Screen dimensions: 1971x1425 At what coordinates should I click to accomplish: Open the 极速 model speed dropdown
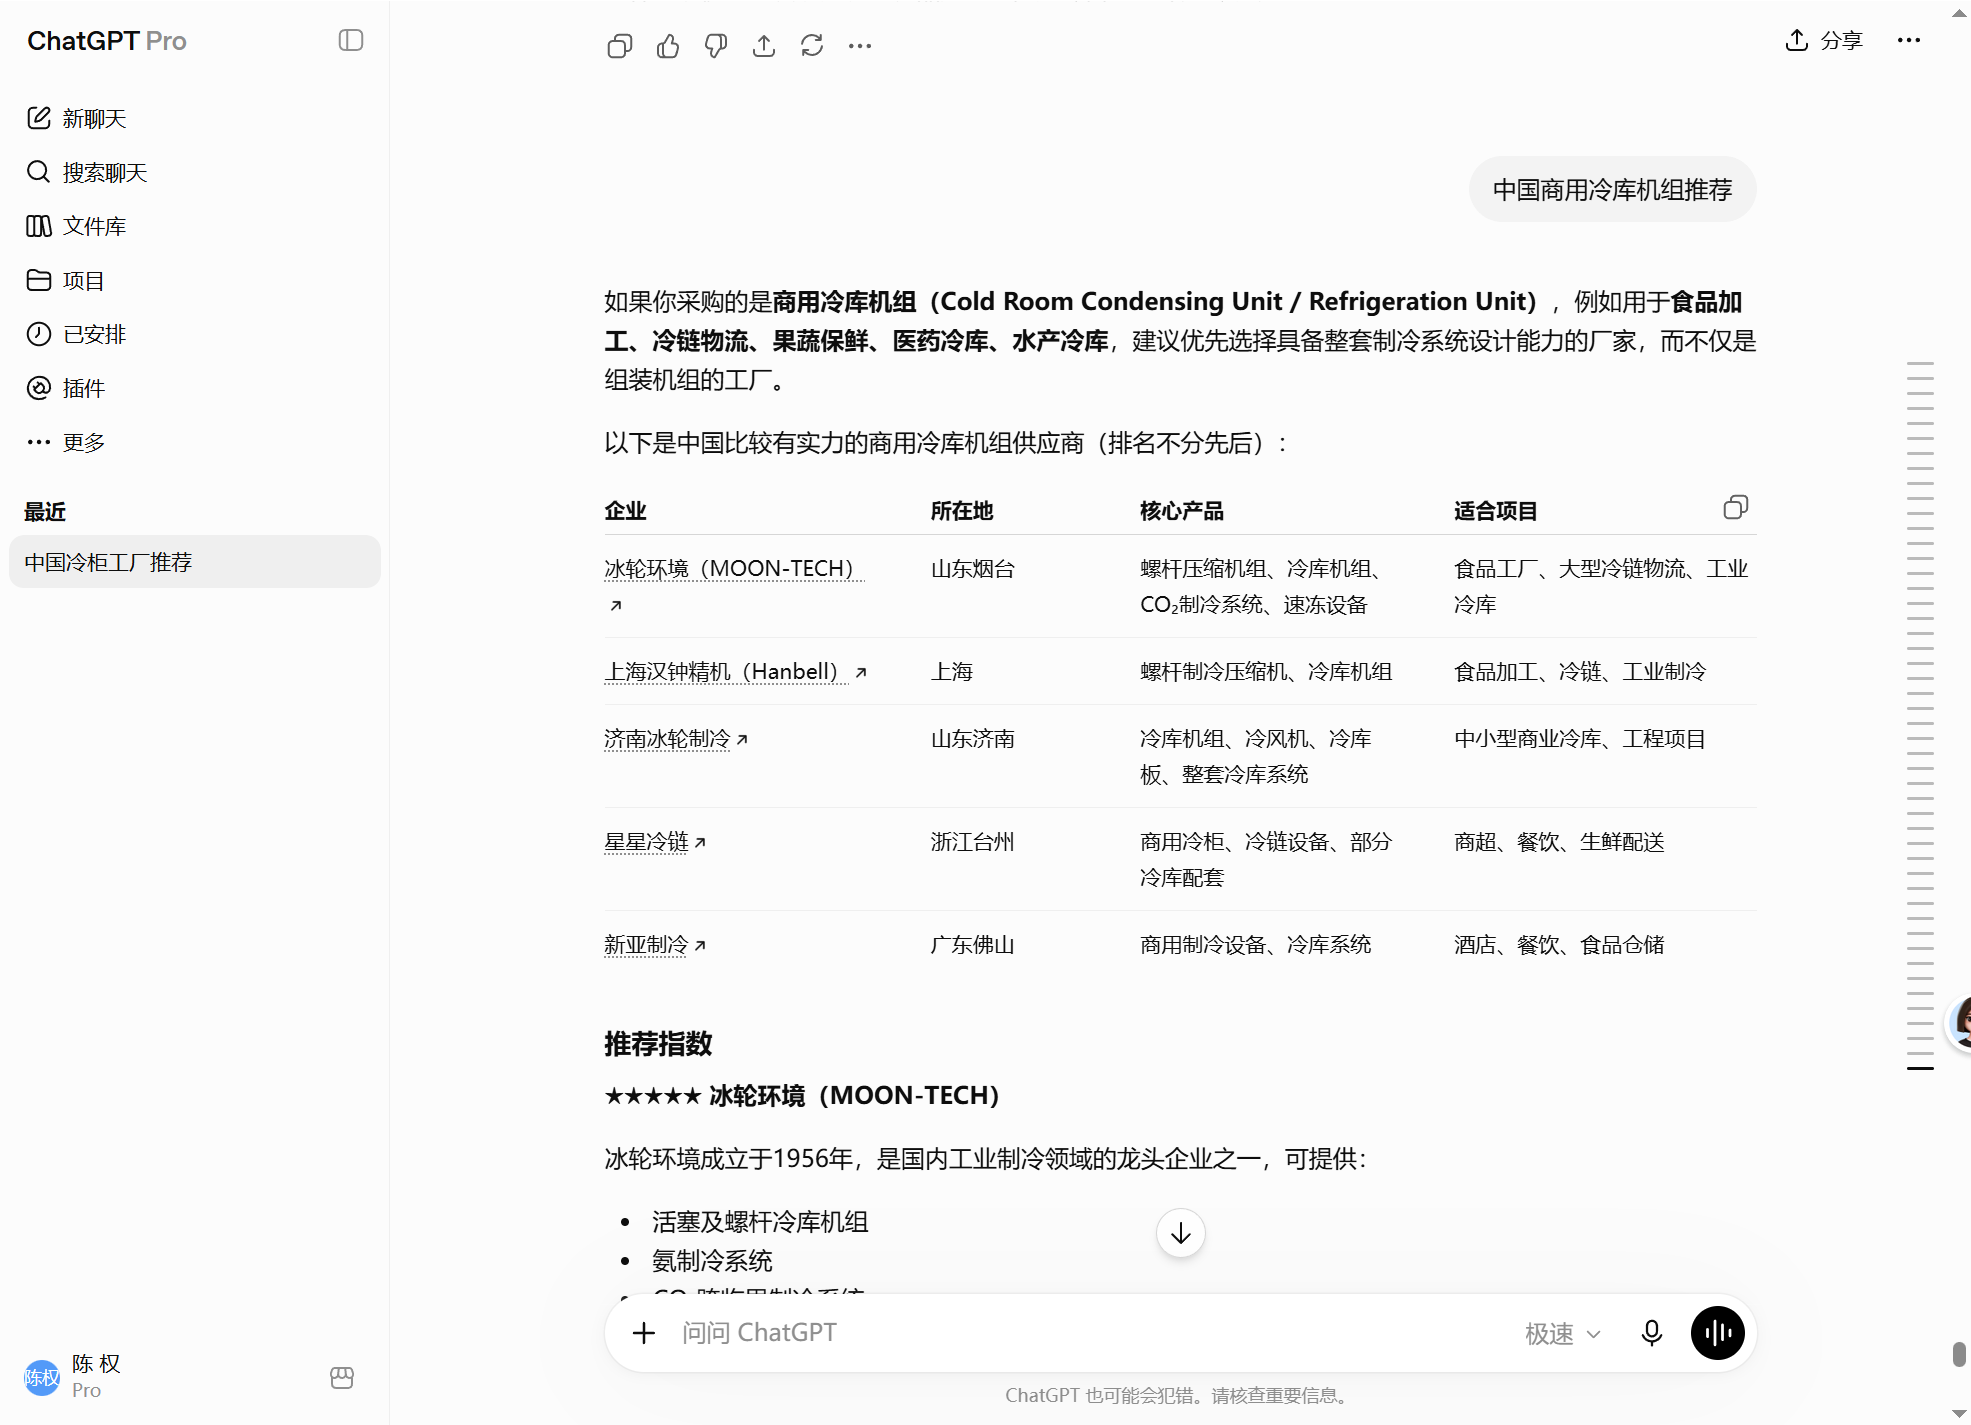click(1563, 1334)
